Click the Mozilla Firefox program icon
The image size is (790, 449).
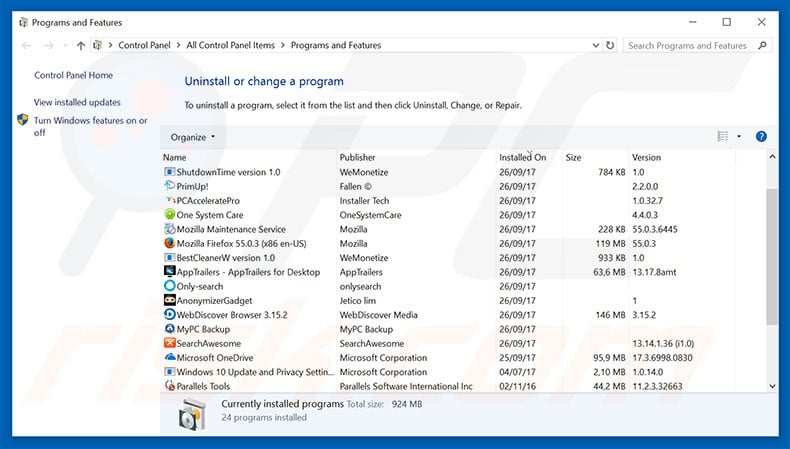pos(170,243)
